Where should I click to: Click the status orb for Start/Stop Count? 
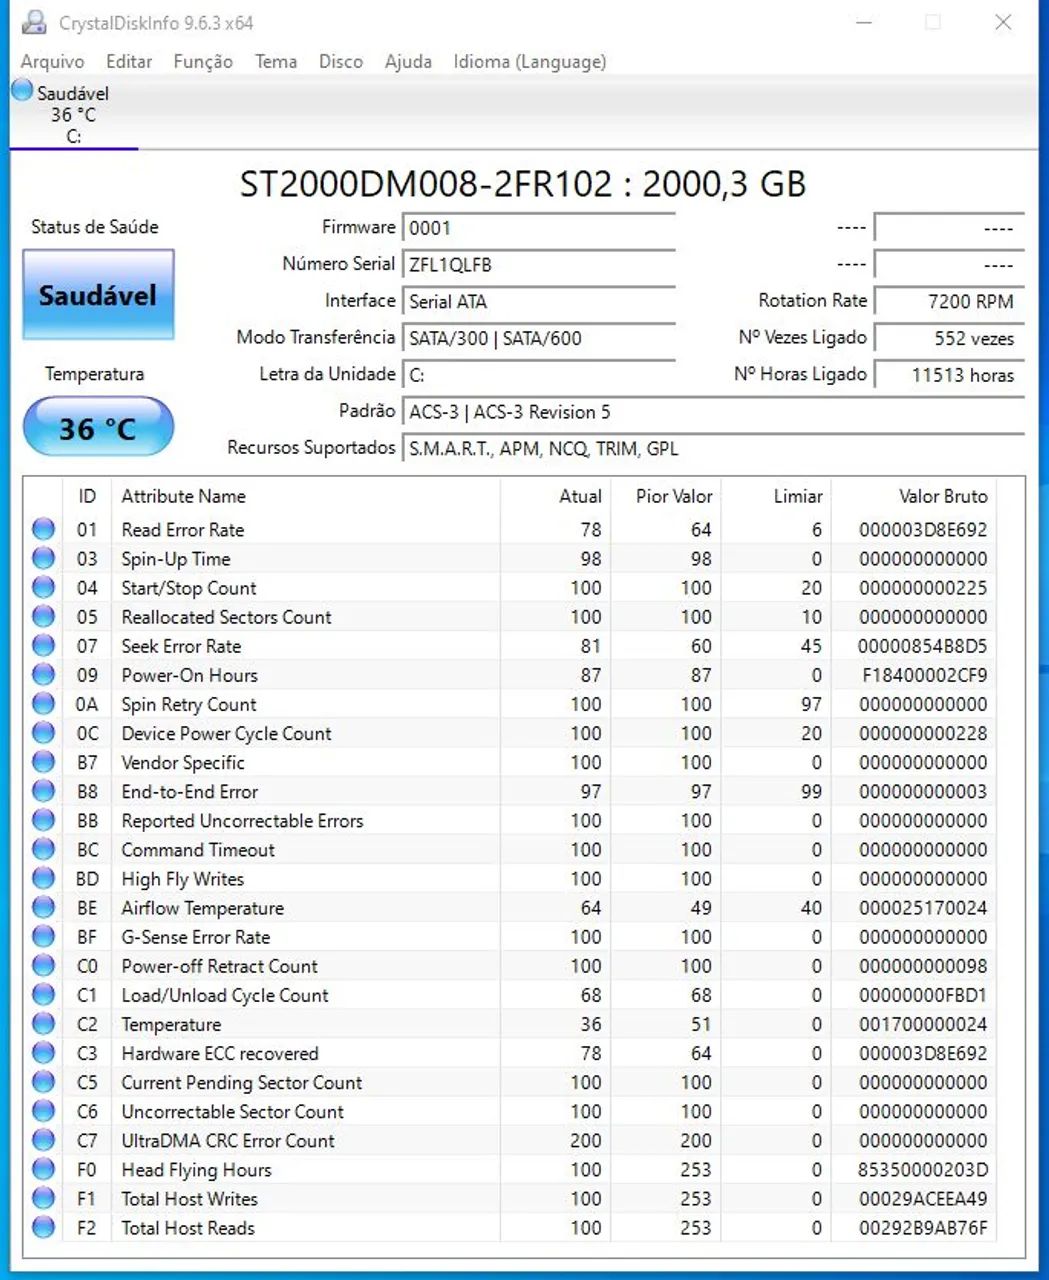44,587
